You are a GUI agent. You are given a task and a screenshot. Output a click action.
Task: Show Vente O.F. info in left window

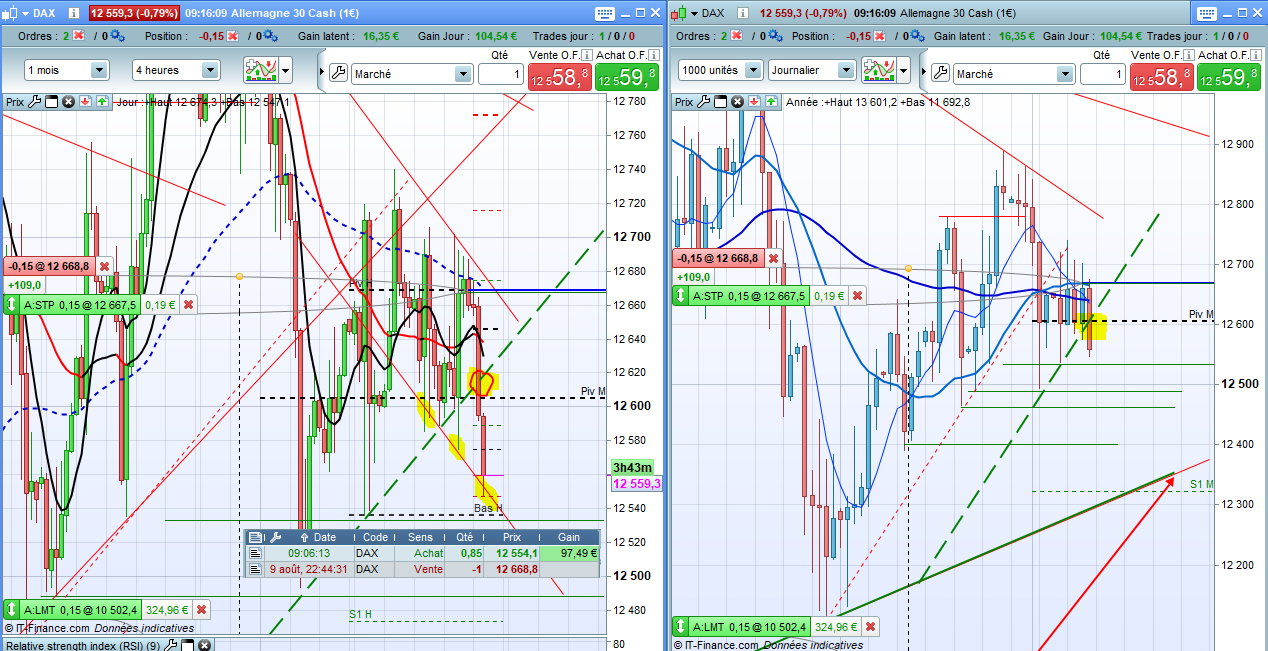pos(587,55)
